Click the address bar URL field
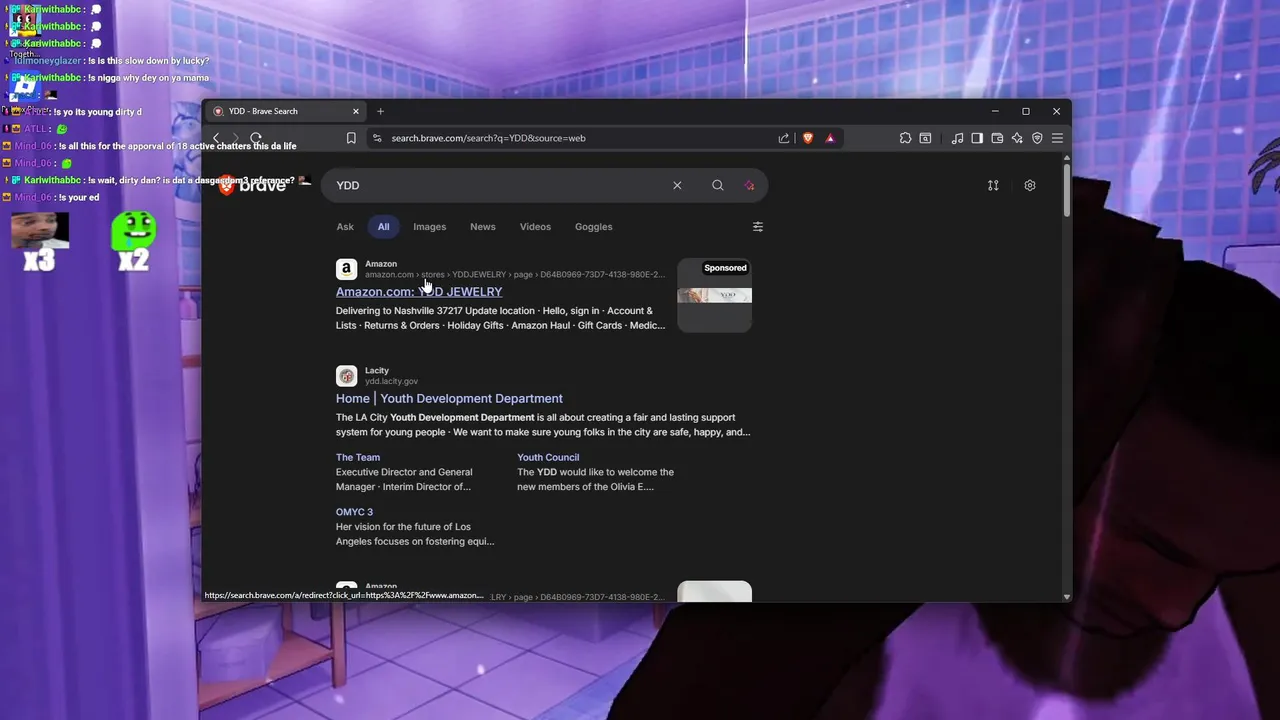1280x720 pixels. pos(580,138)
